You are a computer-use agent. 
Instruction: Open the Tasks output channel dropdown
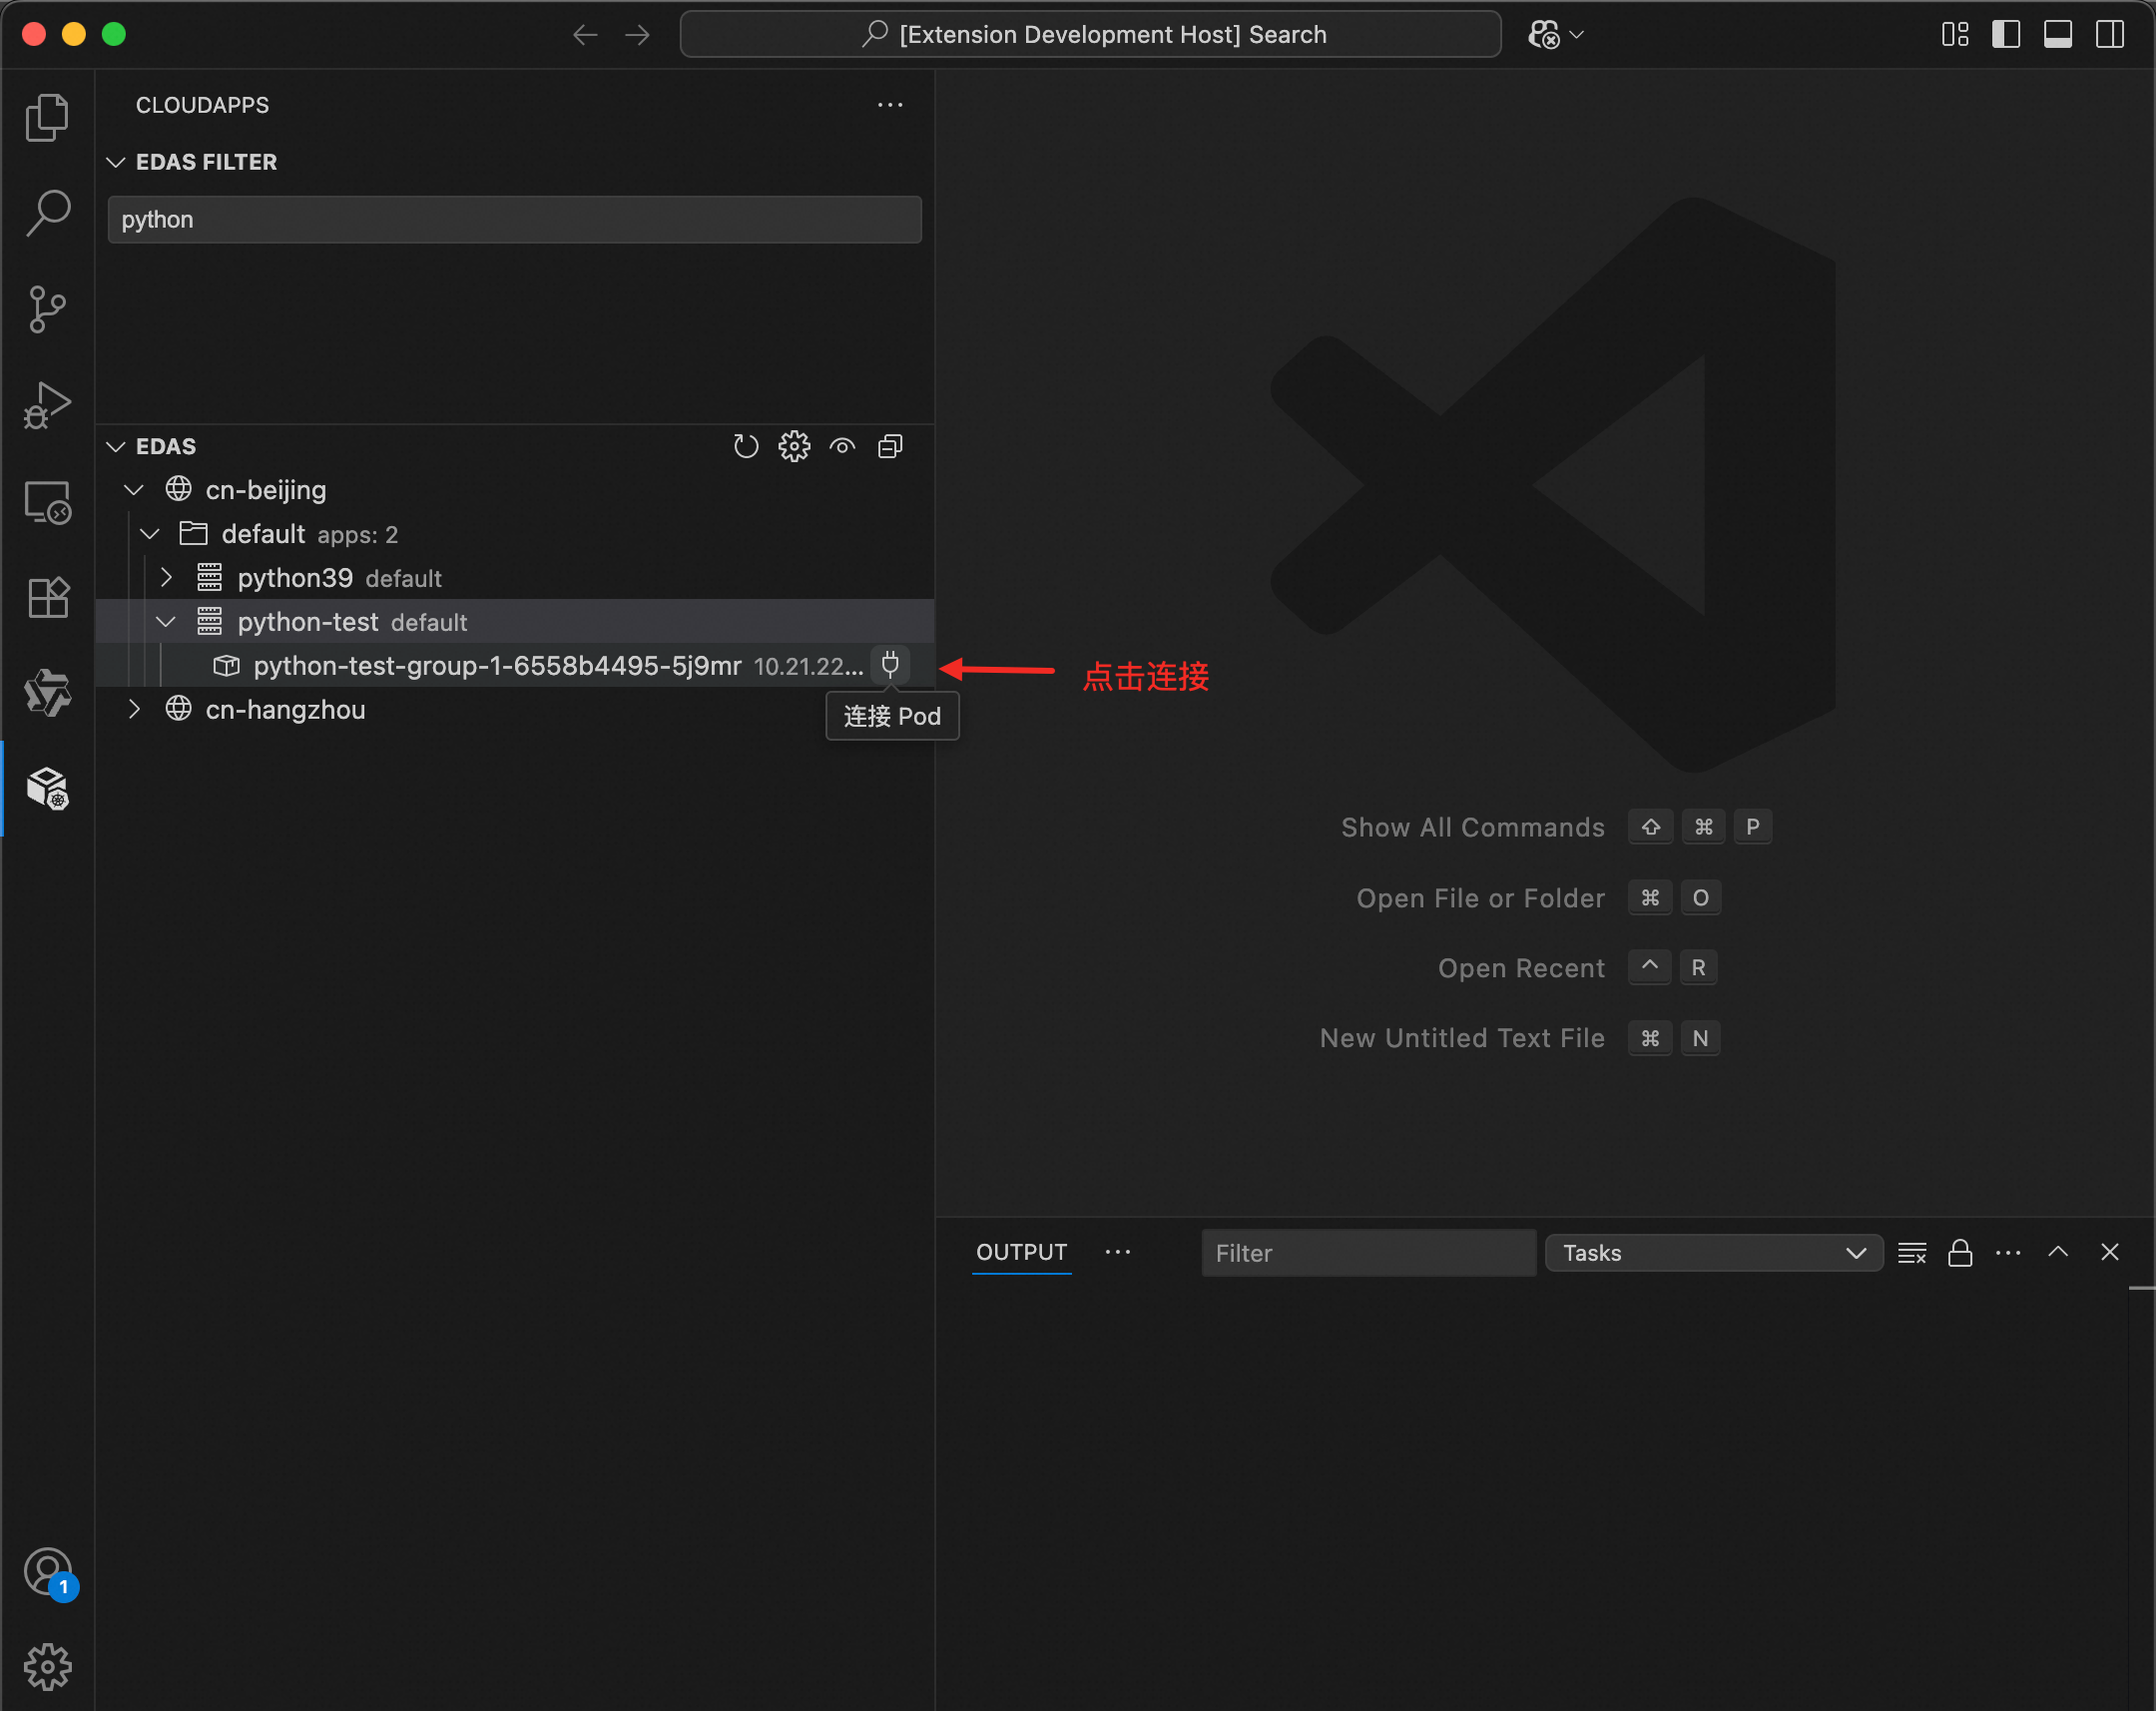click(1713, 1253)
